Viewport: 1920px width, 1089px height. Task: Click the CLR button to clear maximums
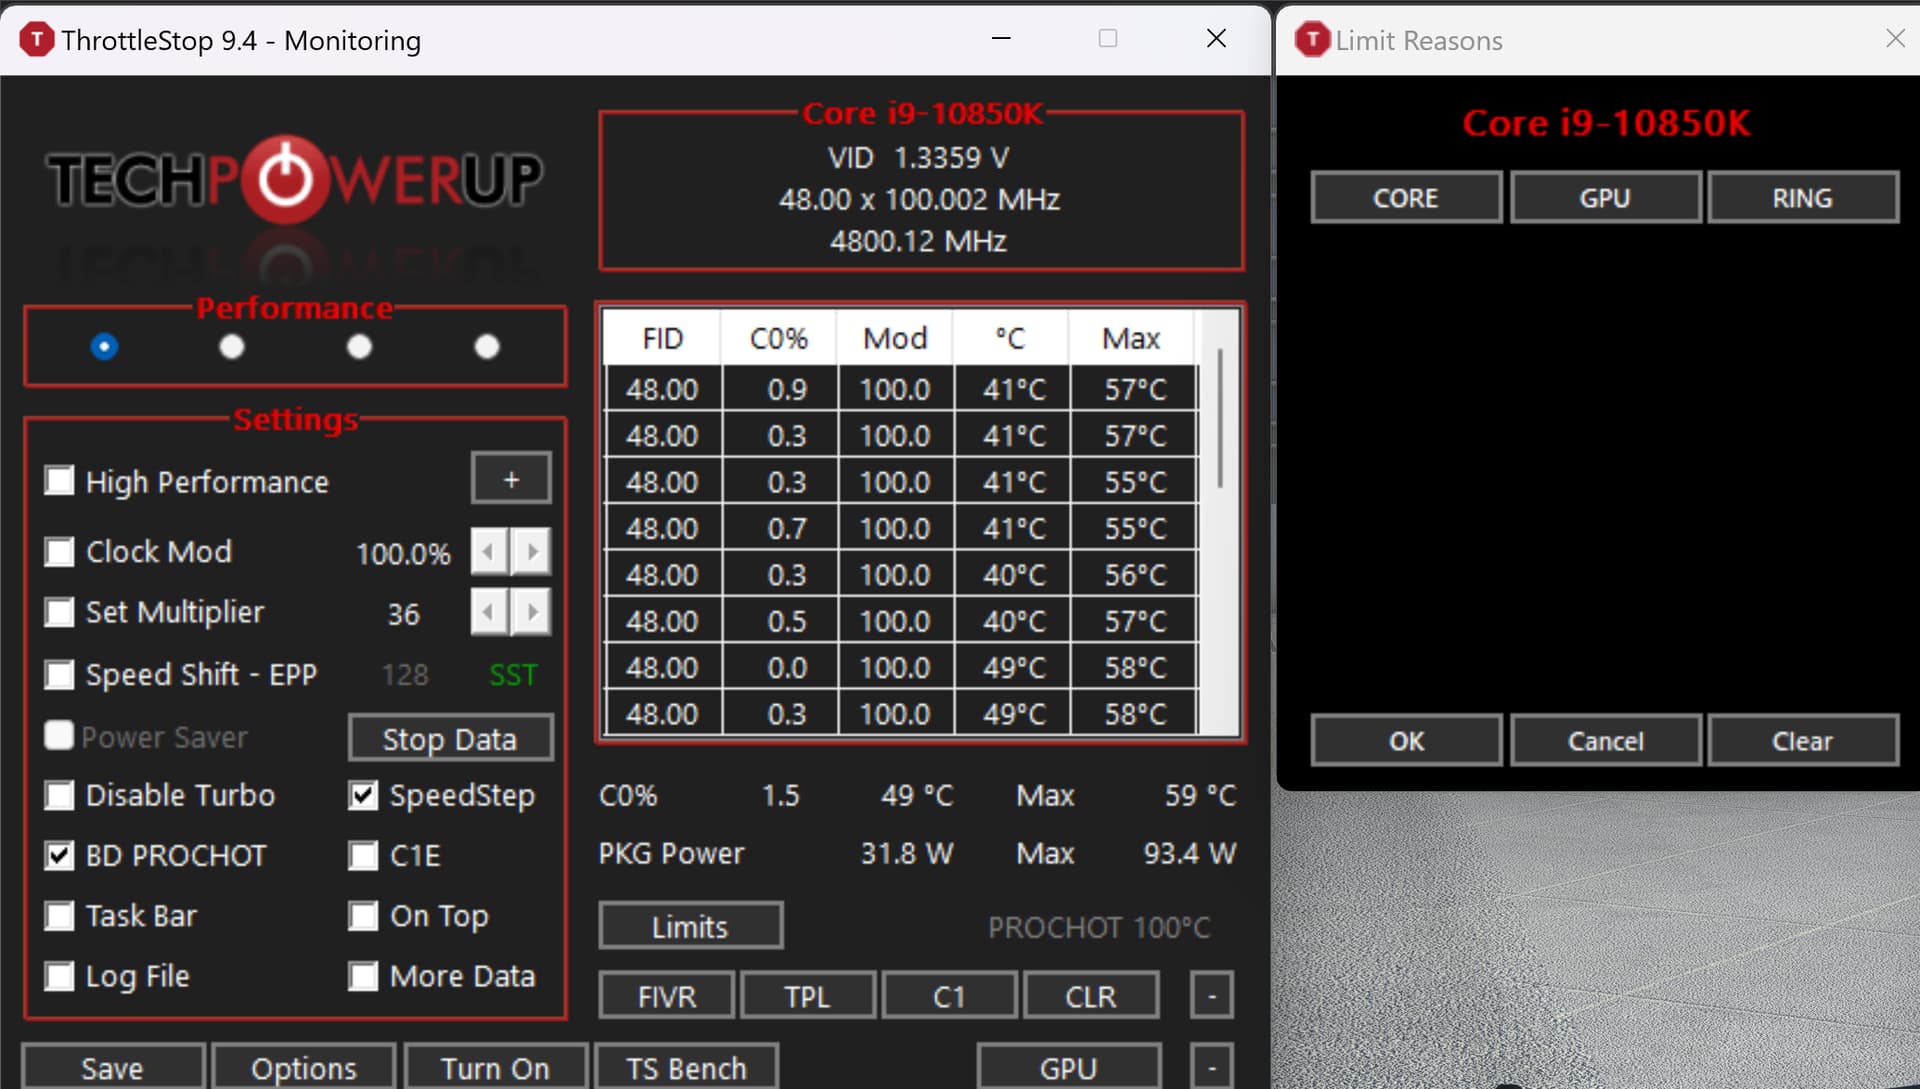1091,996
